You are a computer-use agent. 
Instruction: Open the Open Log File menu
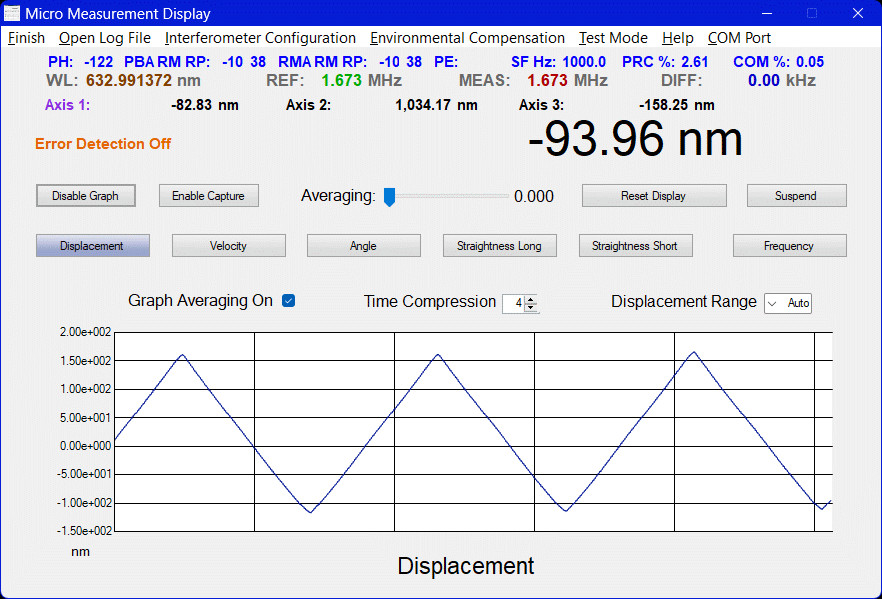(x=105, y=38)
